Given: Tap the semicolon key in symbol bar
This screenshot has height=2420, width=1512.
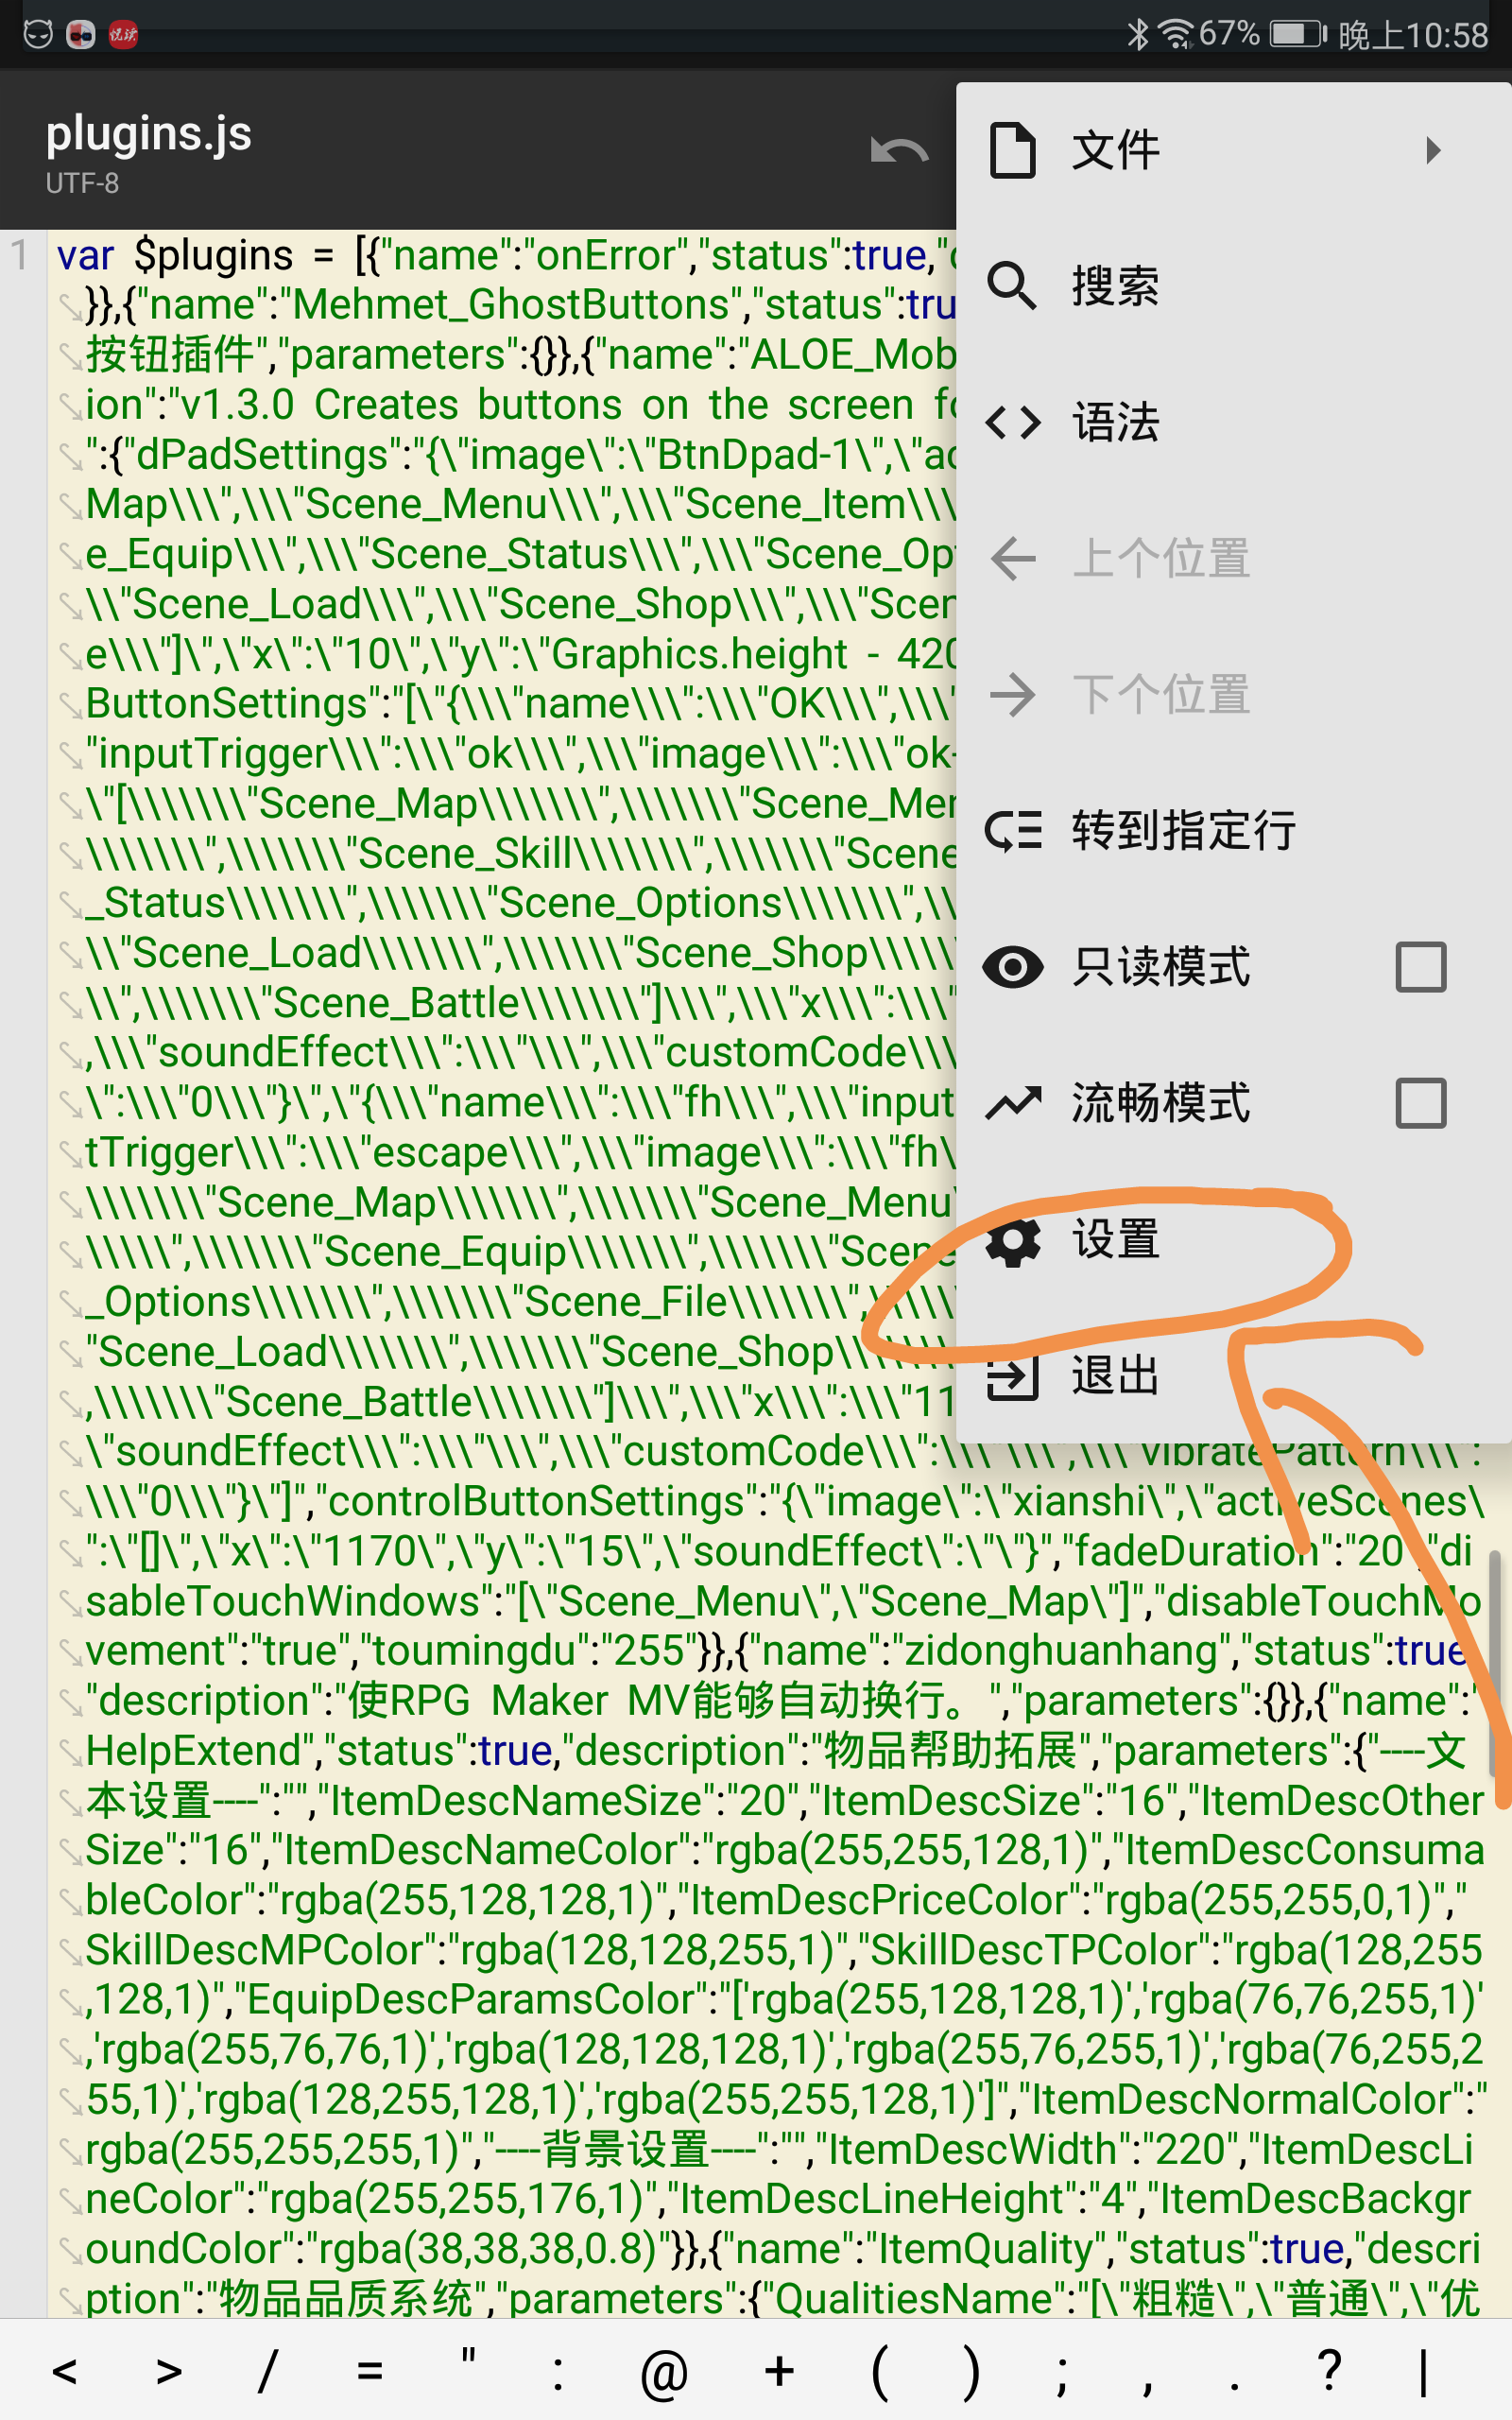Looking at the screenshot, I should click(x=1060, y=2373).
